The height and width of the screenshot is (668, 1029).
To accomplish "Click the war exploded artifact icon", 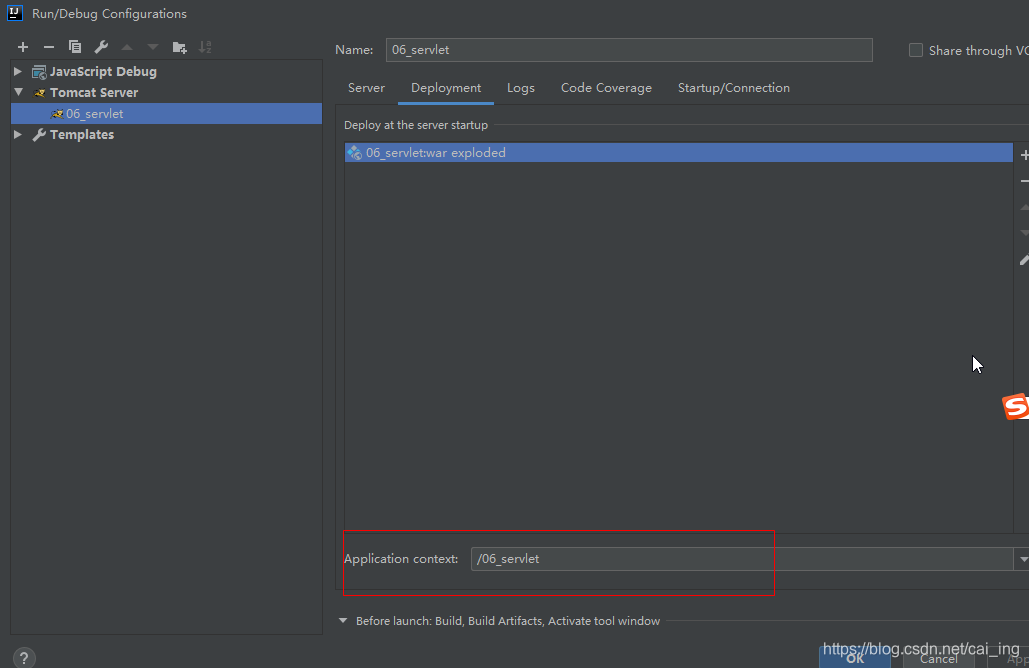I will 355,153.
